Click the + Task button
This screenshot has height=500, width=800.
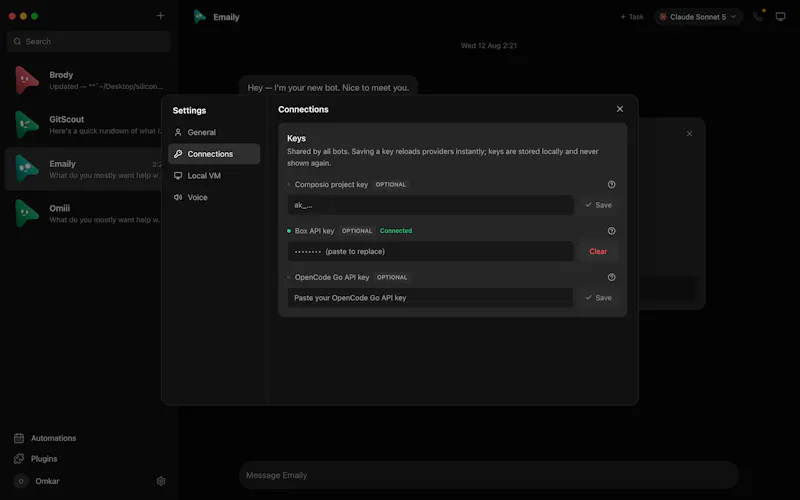632,17
